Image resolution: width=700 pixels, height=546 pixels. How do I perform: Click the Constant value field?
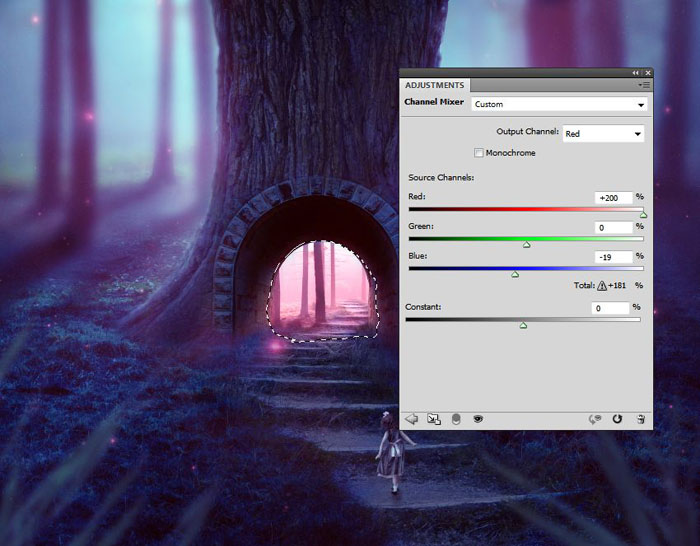pos(610,308)
